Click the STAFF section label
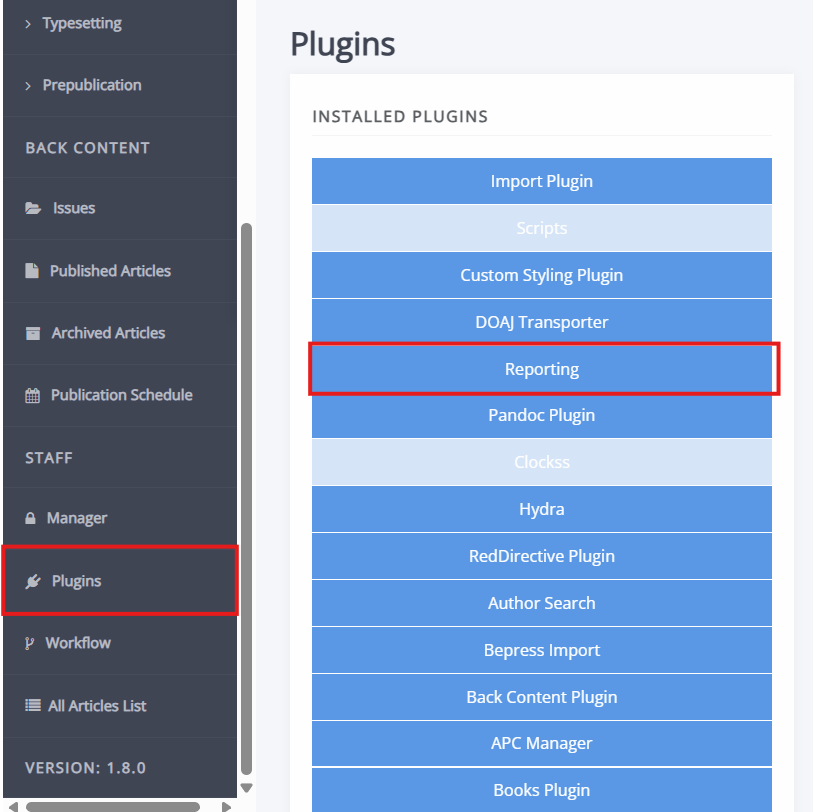 tap(49, 458)
